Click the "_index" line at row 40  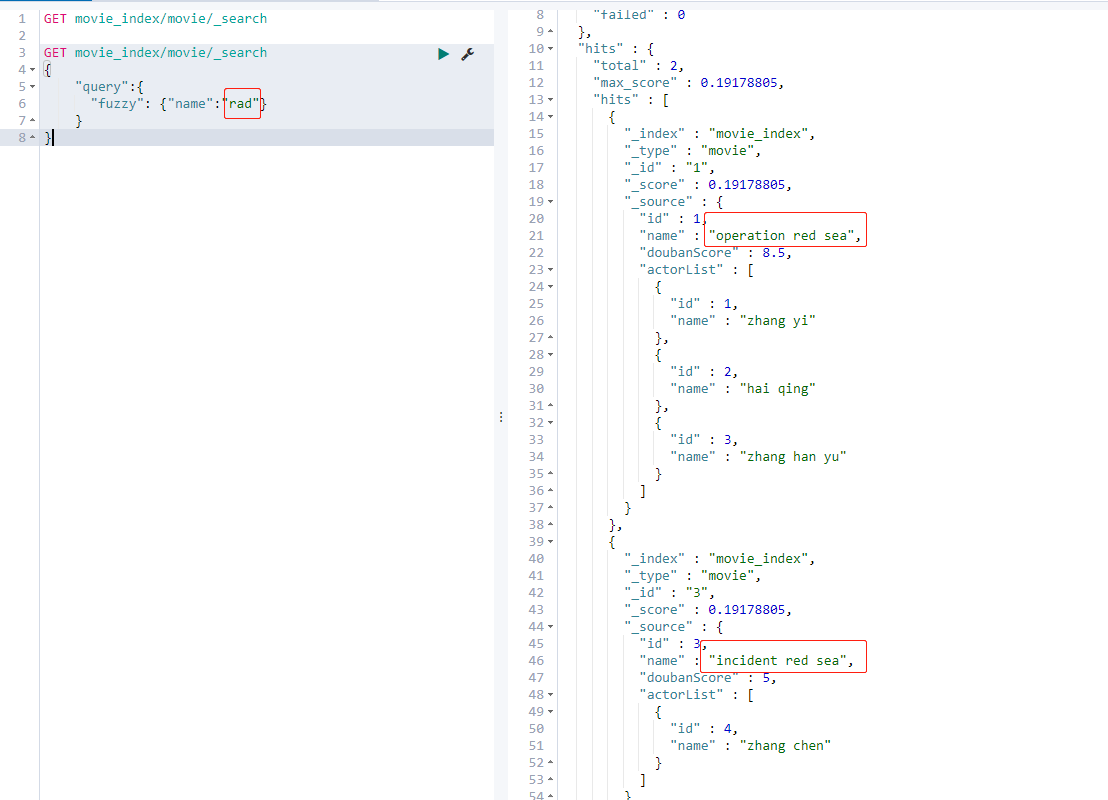[719, 559]
